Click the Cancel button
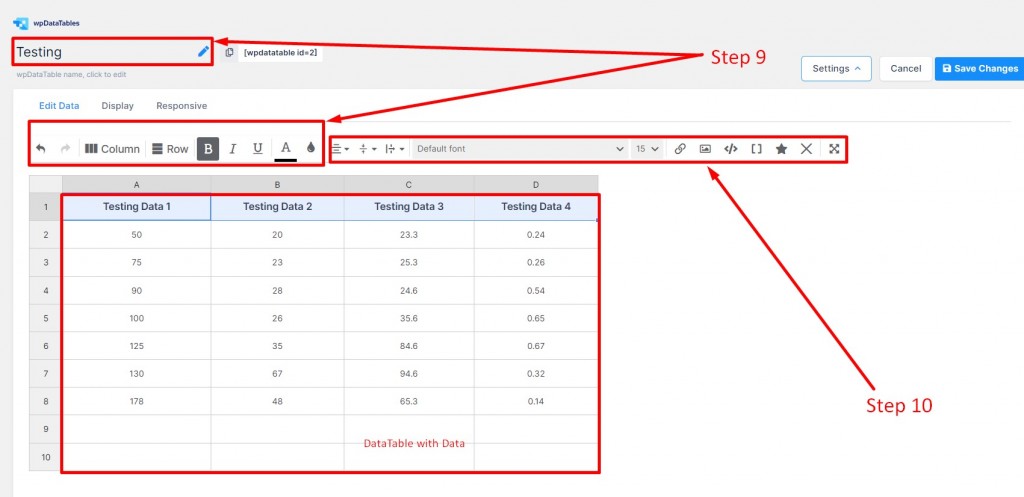 (906, 68)
